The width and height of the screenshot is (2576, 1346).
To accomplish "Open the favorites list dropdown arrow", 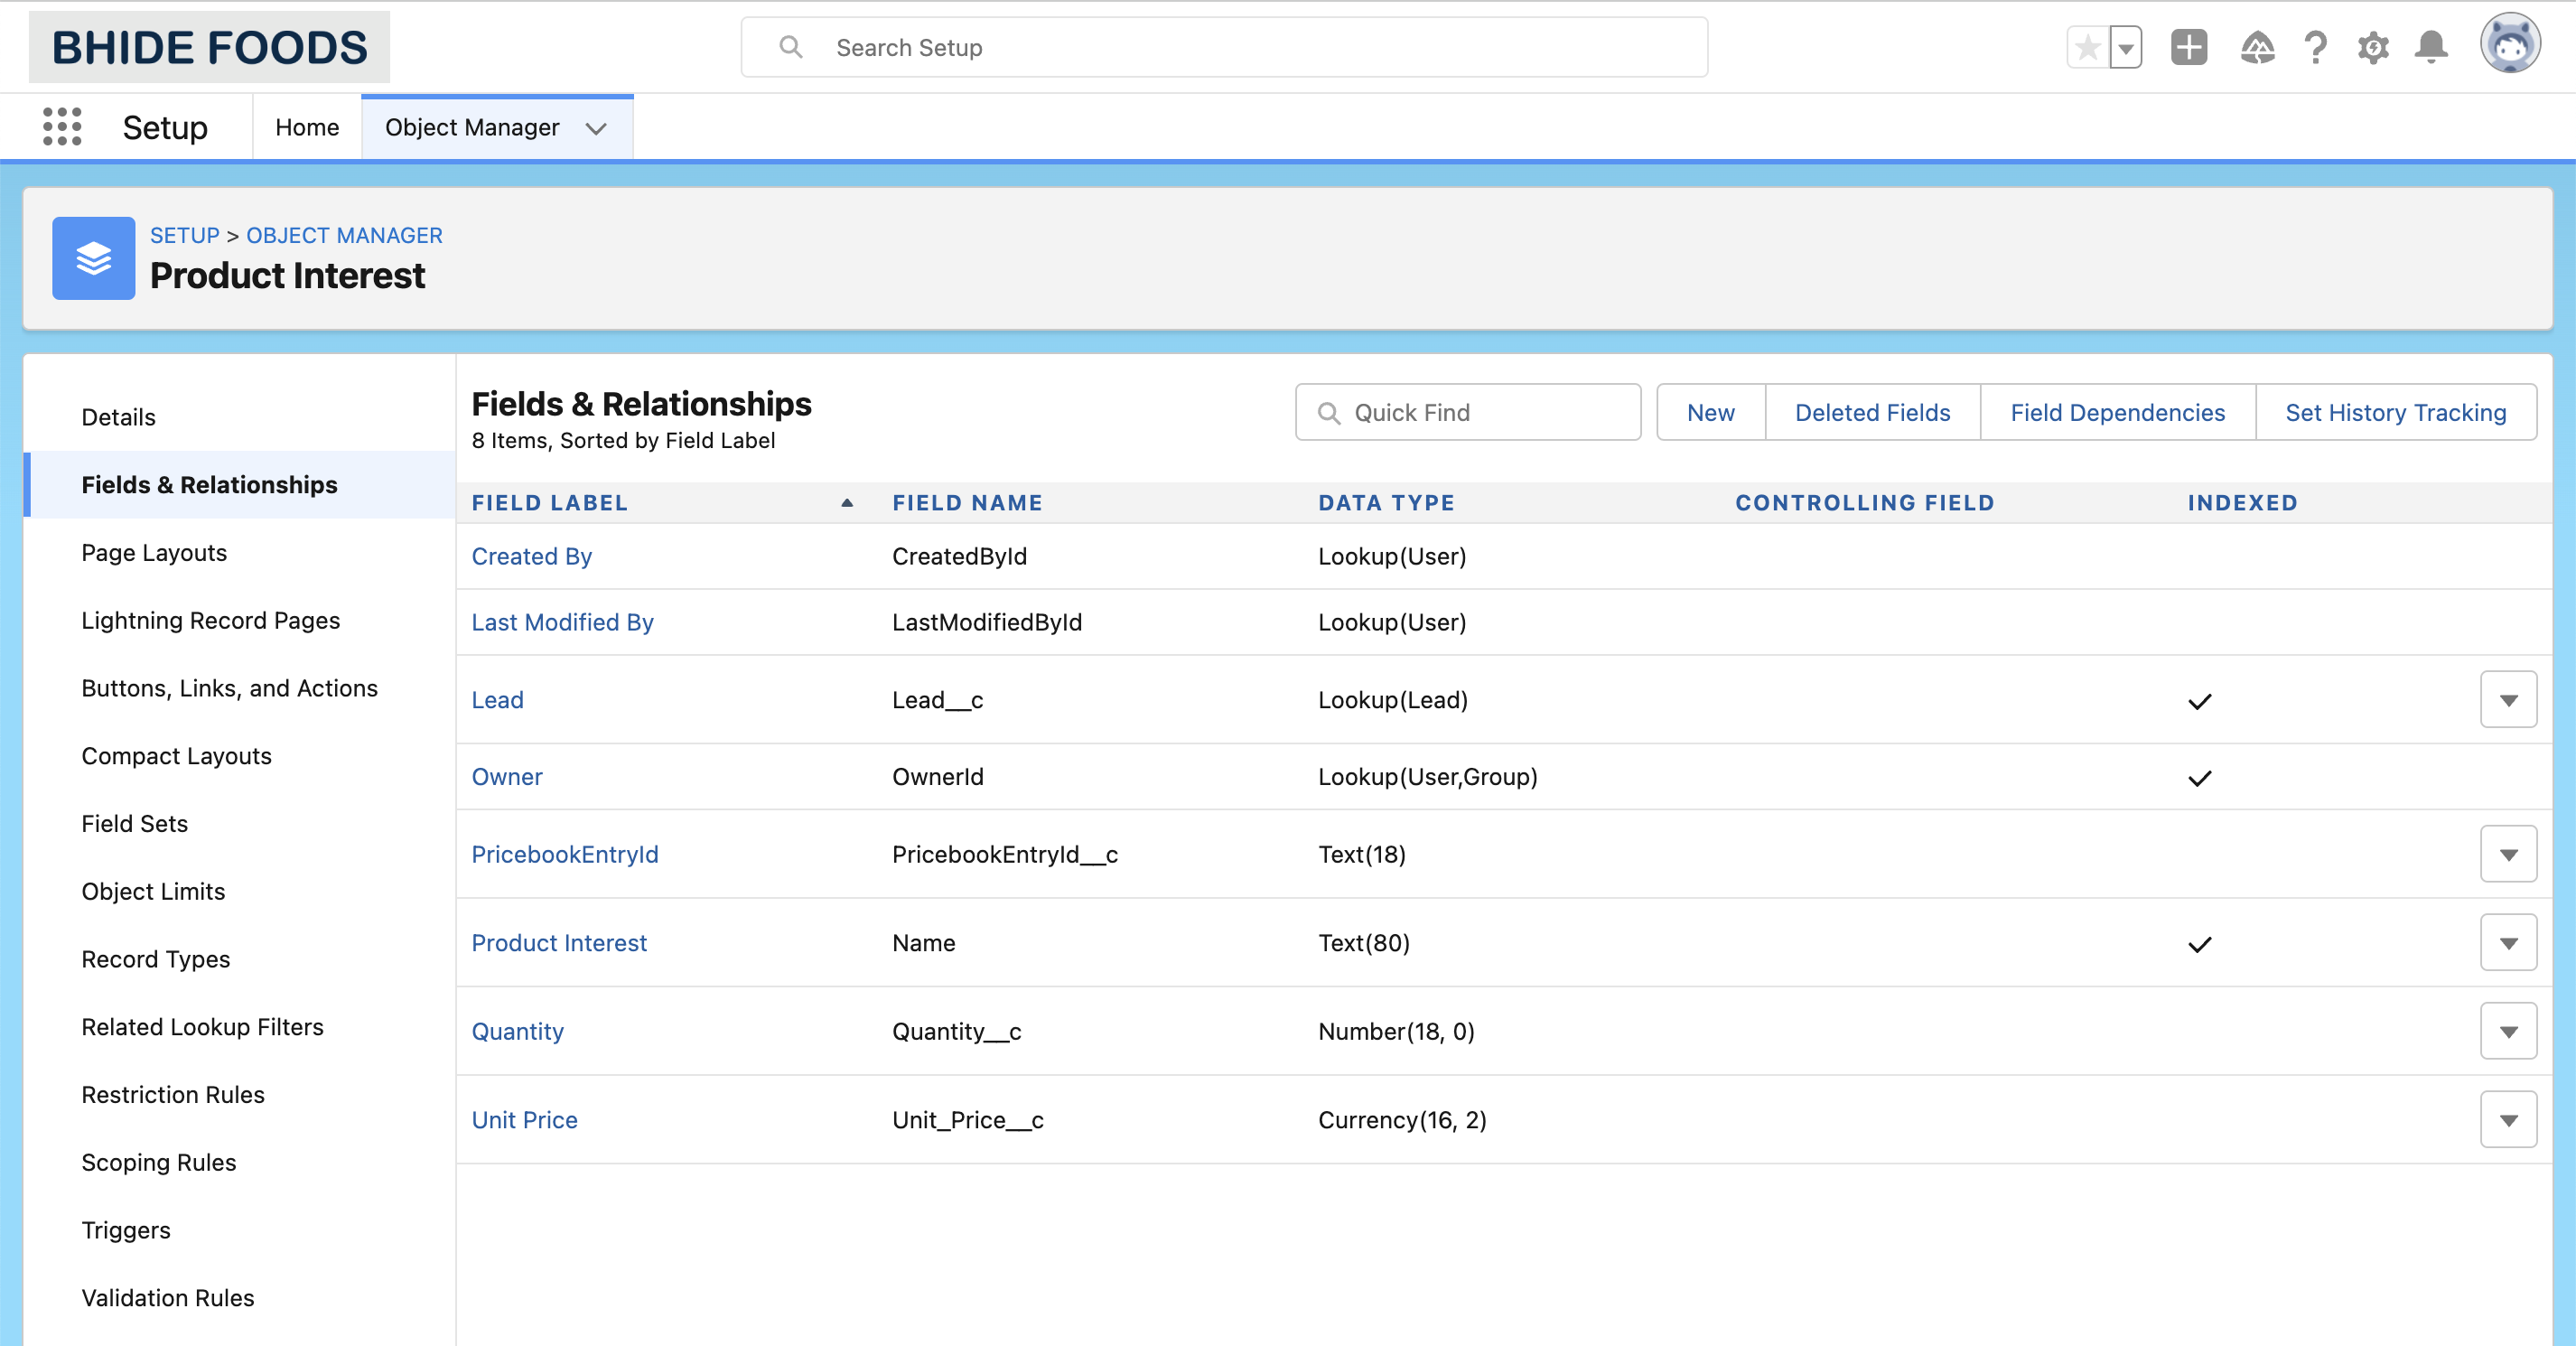I will tap(2126, 47).
